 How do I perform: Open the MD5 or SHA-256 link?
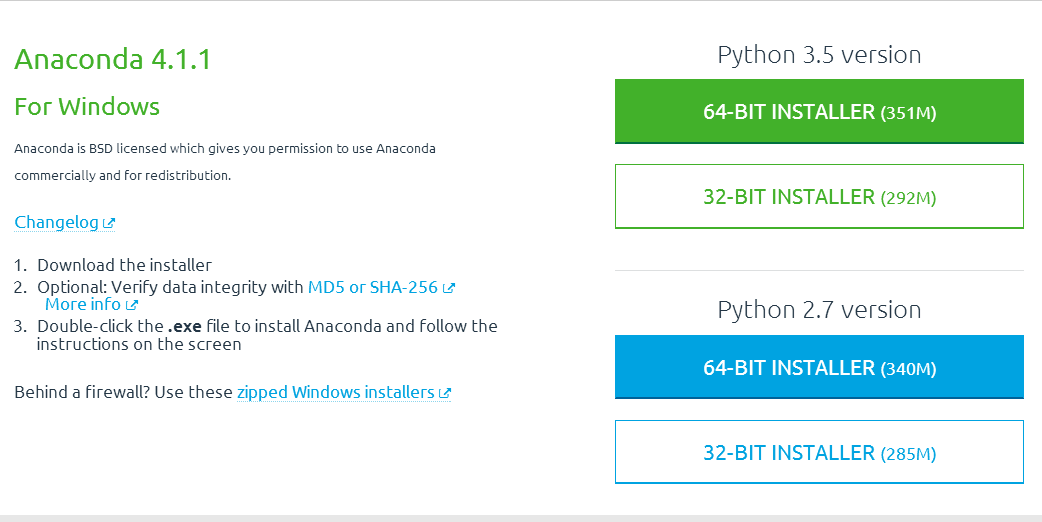click(372, 287)
